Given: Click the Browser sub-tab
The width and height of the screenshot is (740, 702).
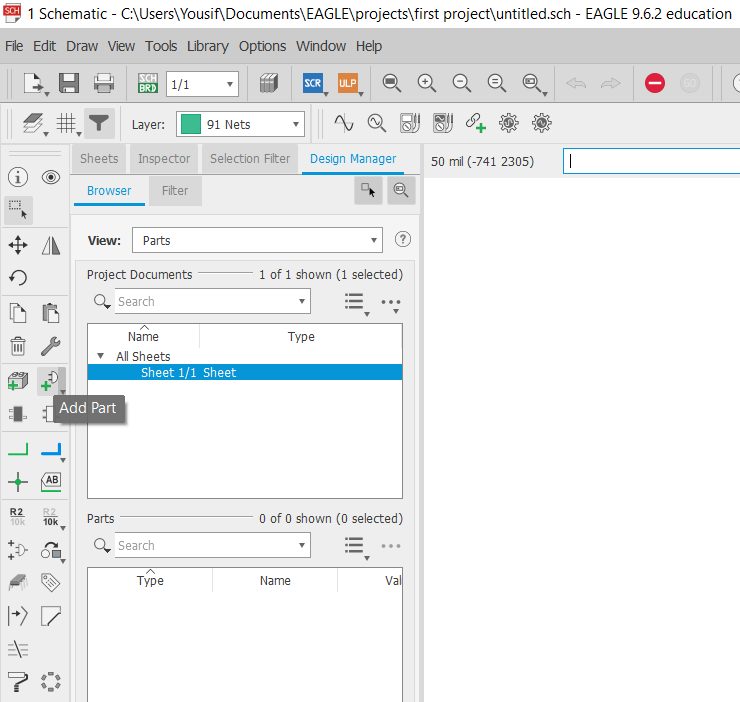Looking at the screenshot, I should point(109,191).
